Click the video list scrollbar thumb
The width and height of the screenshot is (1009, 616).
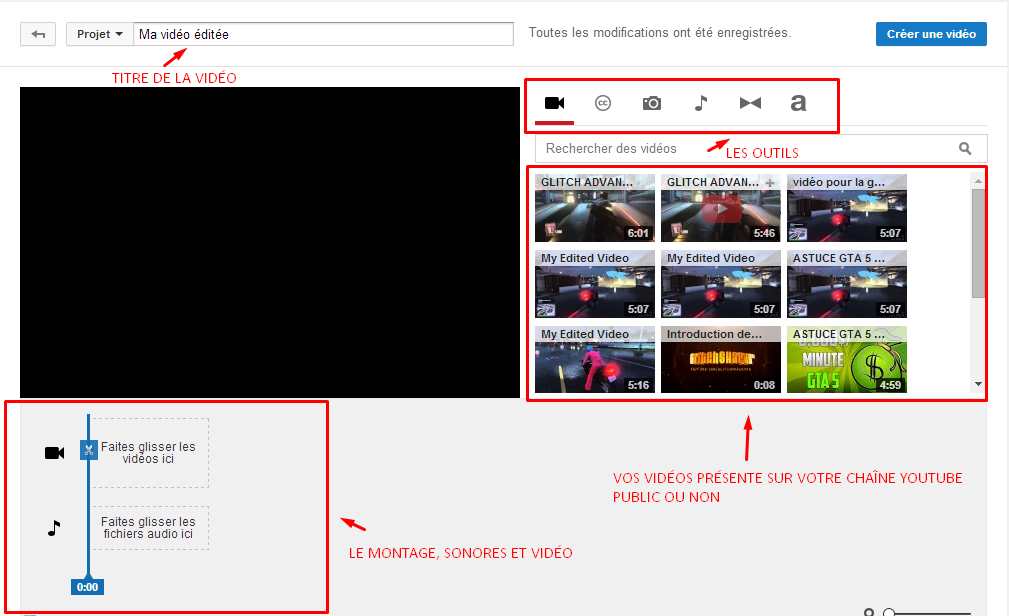pyautogui.click(x=978, y=243)
